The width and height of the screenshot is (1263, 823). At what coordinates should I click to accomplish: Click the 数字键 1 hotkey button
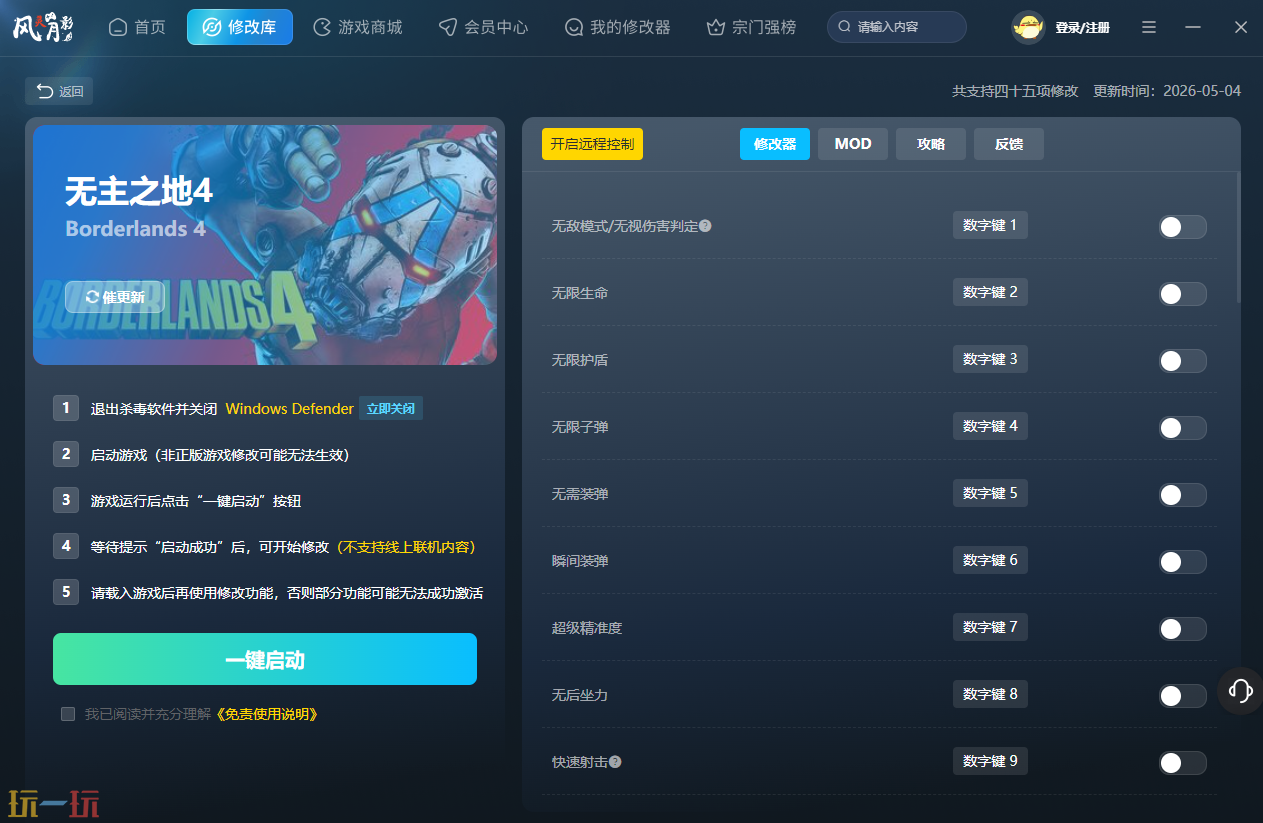pyautogui.click(x=990, y=225)
